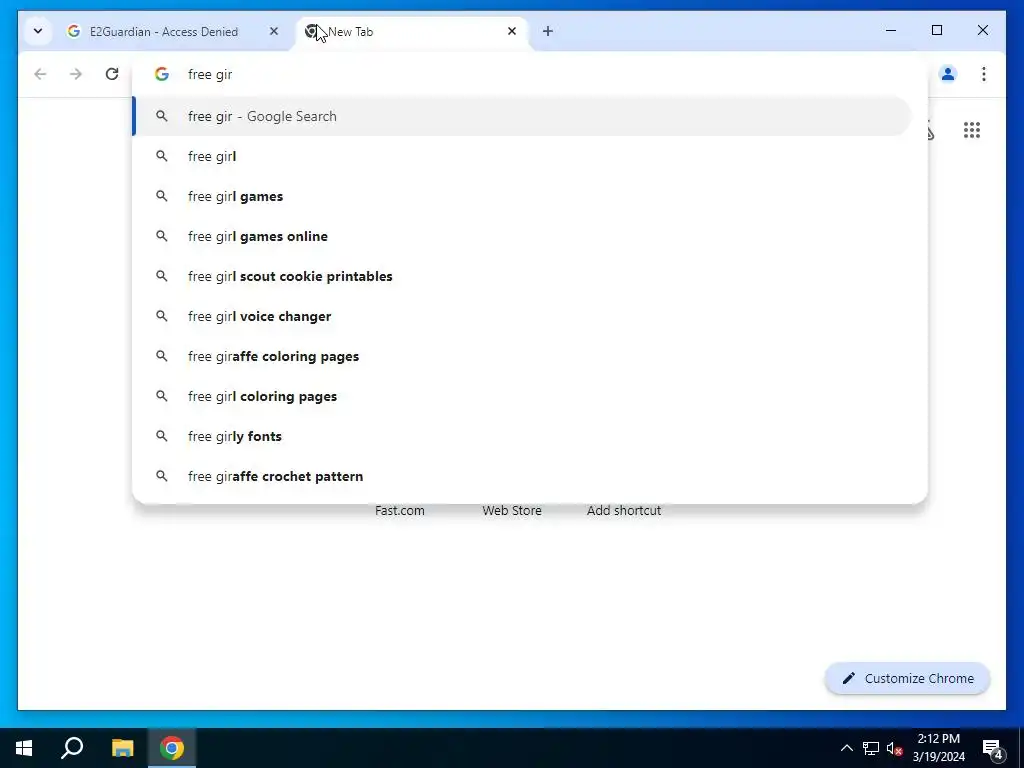
Task: Show hidden system tray icons
Action: coord(846,748)
